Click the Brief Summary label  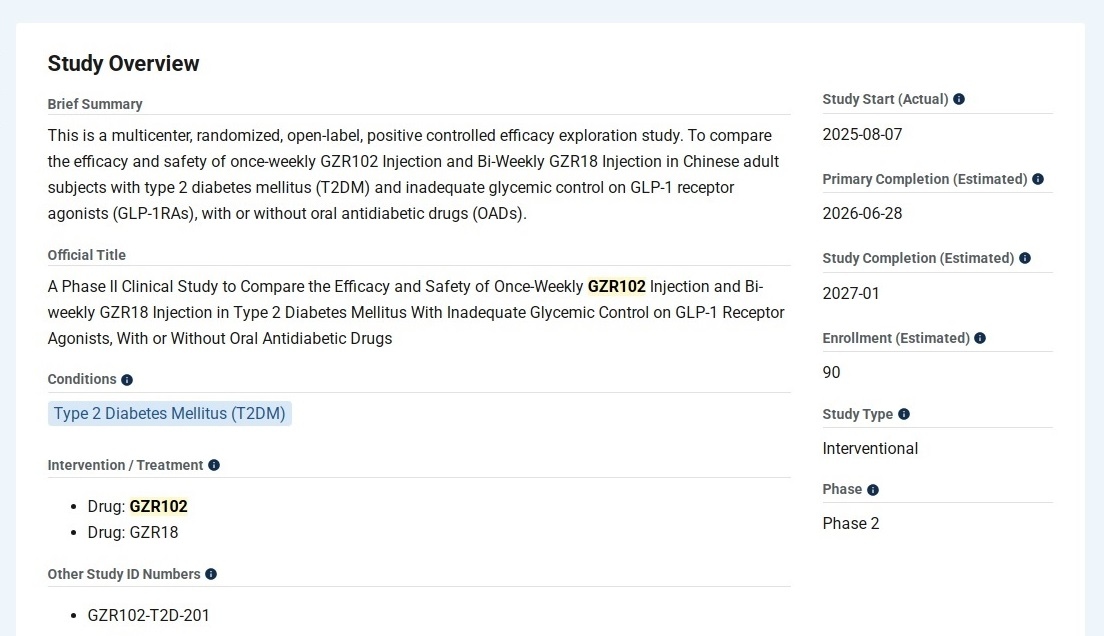tap(95, 104)
